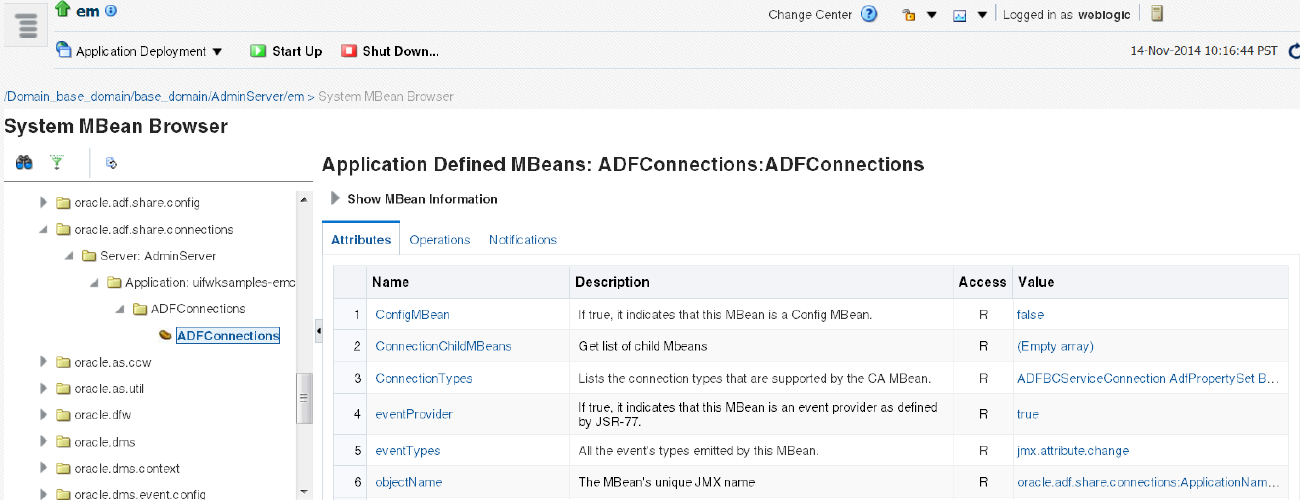This screenshot has height=503, width=1300.
Task: Expand Show MBean Information section
Action: click(336, 199)
